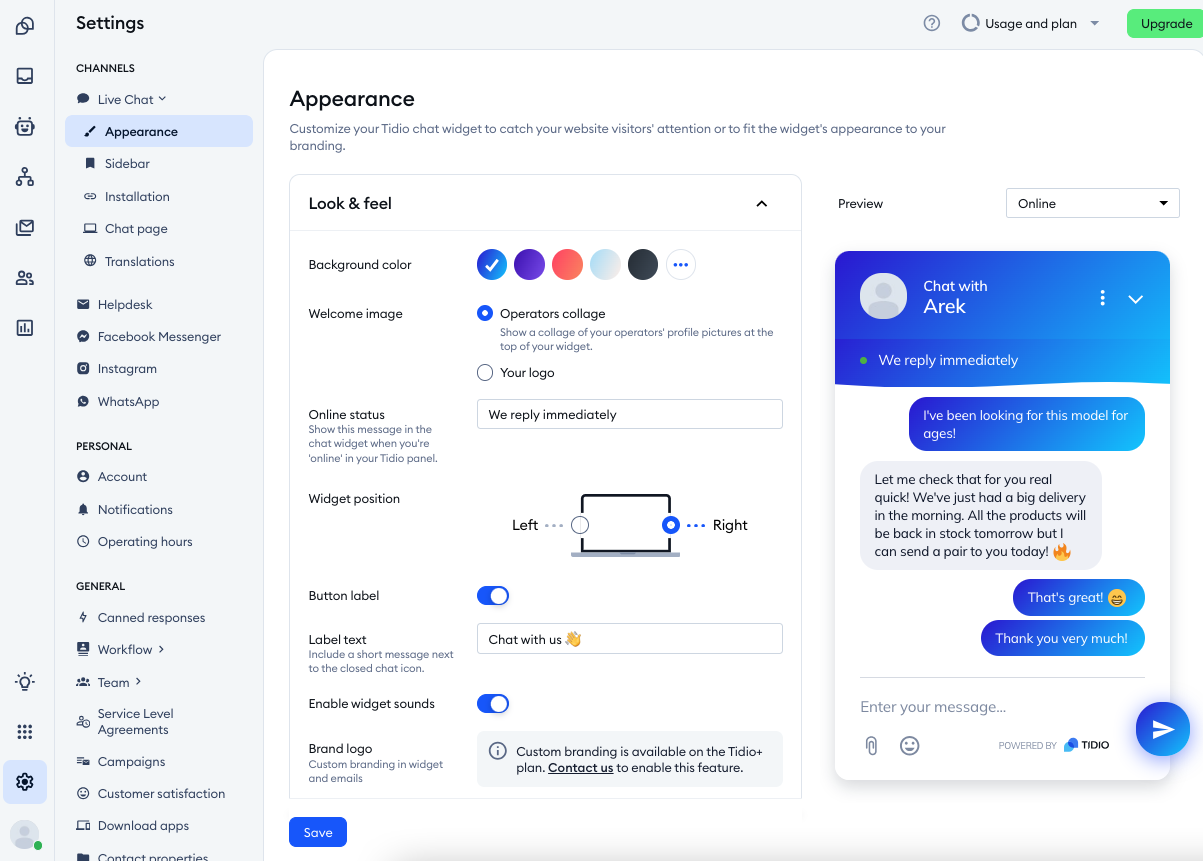
Task: Go to Canned responses settings
Action: point(151,618)
